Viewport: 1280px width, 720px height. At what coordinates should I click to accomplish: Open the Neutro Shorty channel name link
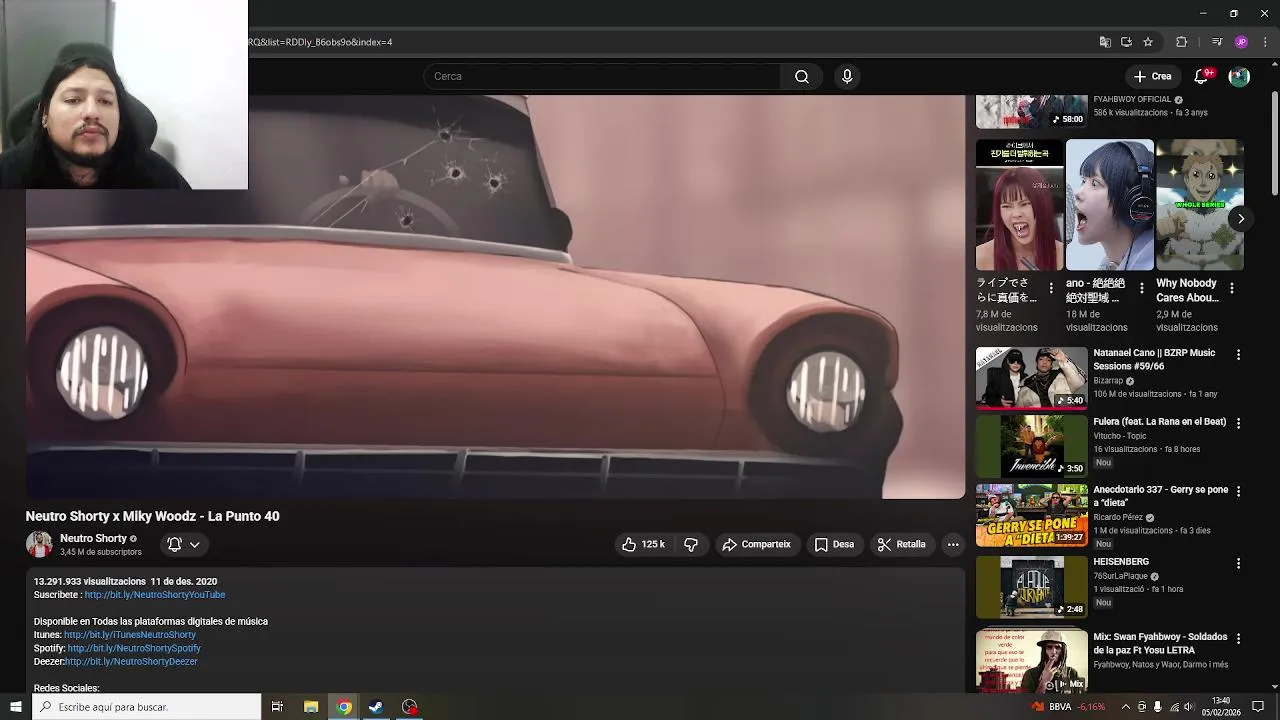tap(93, 538)
